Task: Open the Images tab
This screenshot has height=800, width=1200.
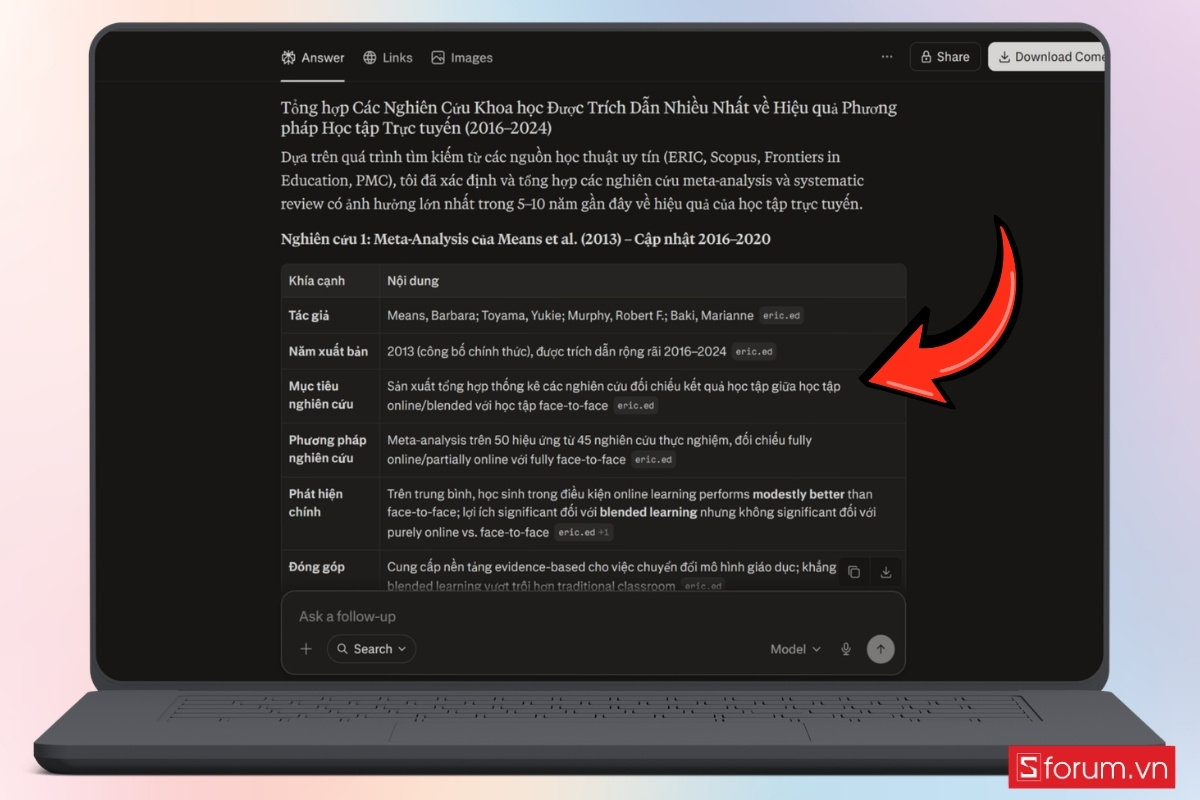Action: pos(462,58)
